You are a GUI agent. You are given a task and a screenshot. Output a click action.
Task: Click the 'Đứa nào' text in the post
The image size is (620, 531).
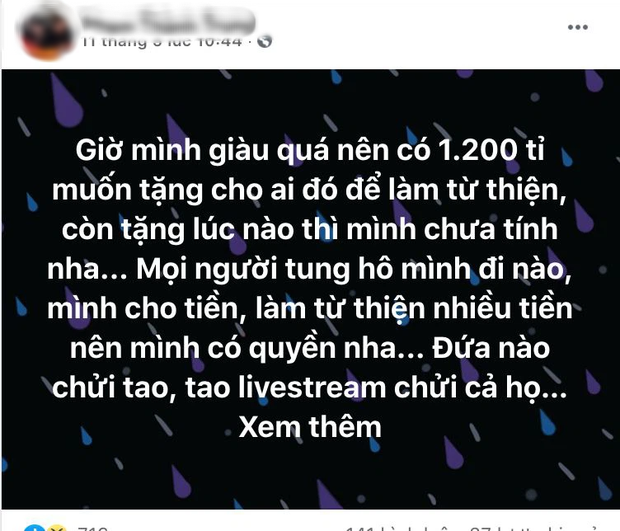pos(491,348)
